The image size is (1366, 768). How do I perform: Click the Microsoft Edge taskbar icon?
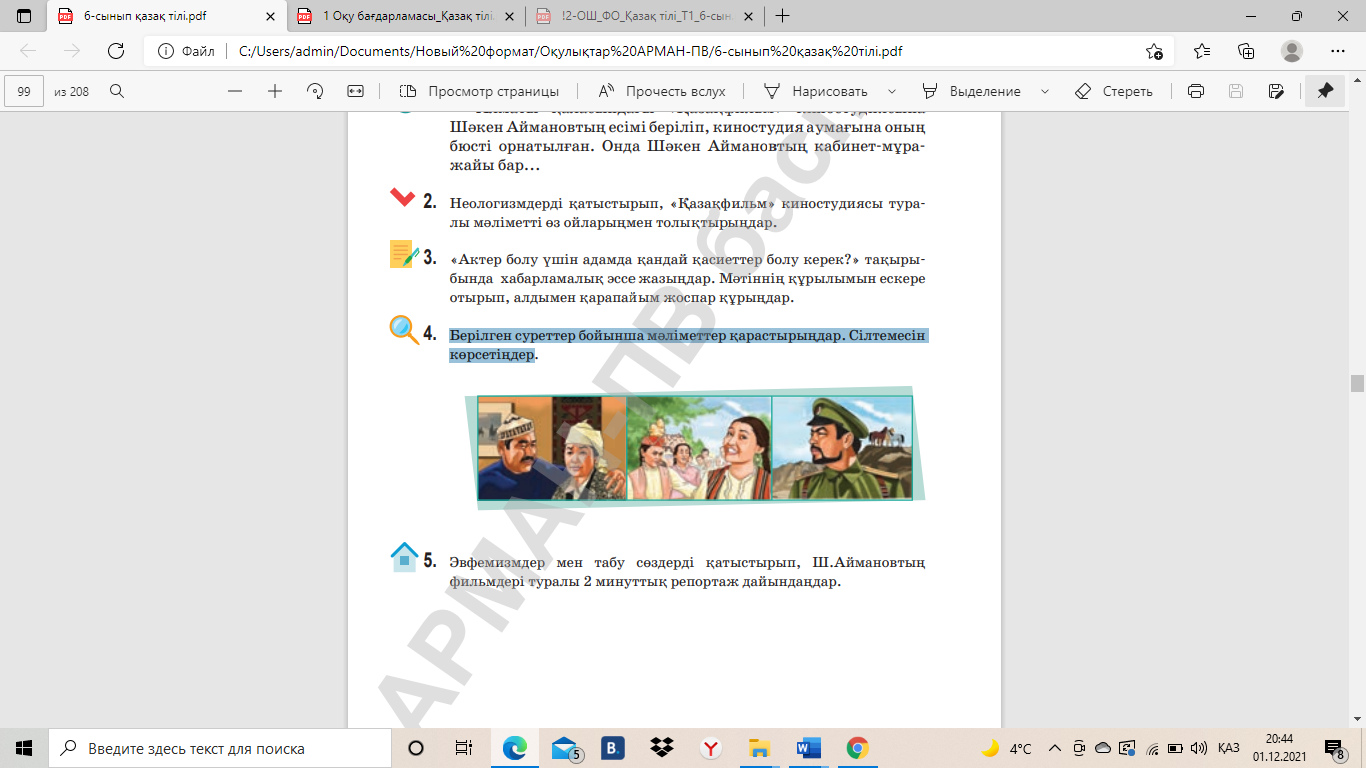514,748
